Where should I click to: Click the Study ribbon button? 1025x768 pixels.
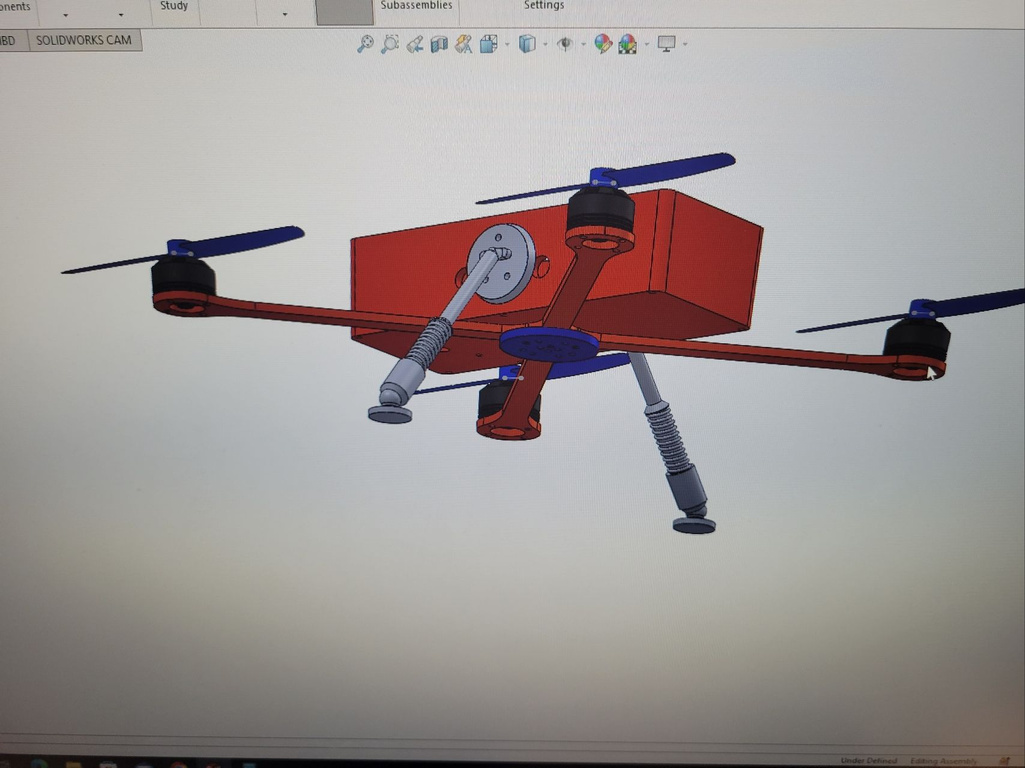pos(174,6)
